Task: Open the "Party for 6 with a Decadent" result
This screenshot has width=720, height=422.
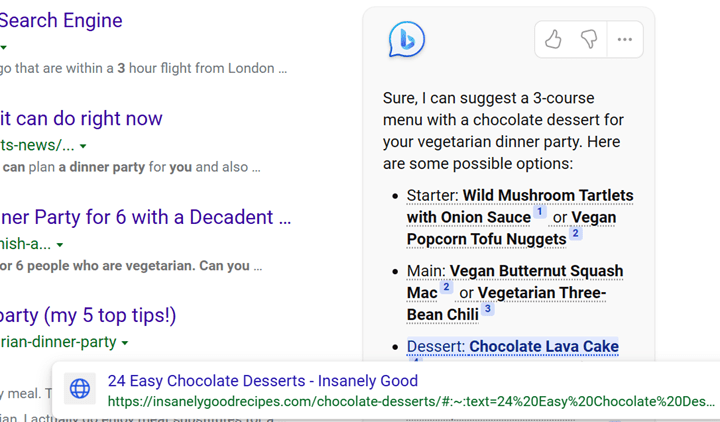Action: click(146, 217)
